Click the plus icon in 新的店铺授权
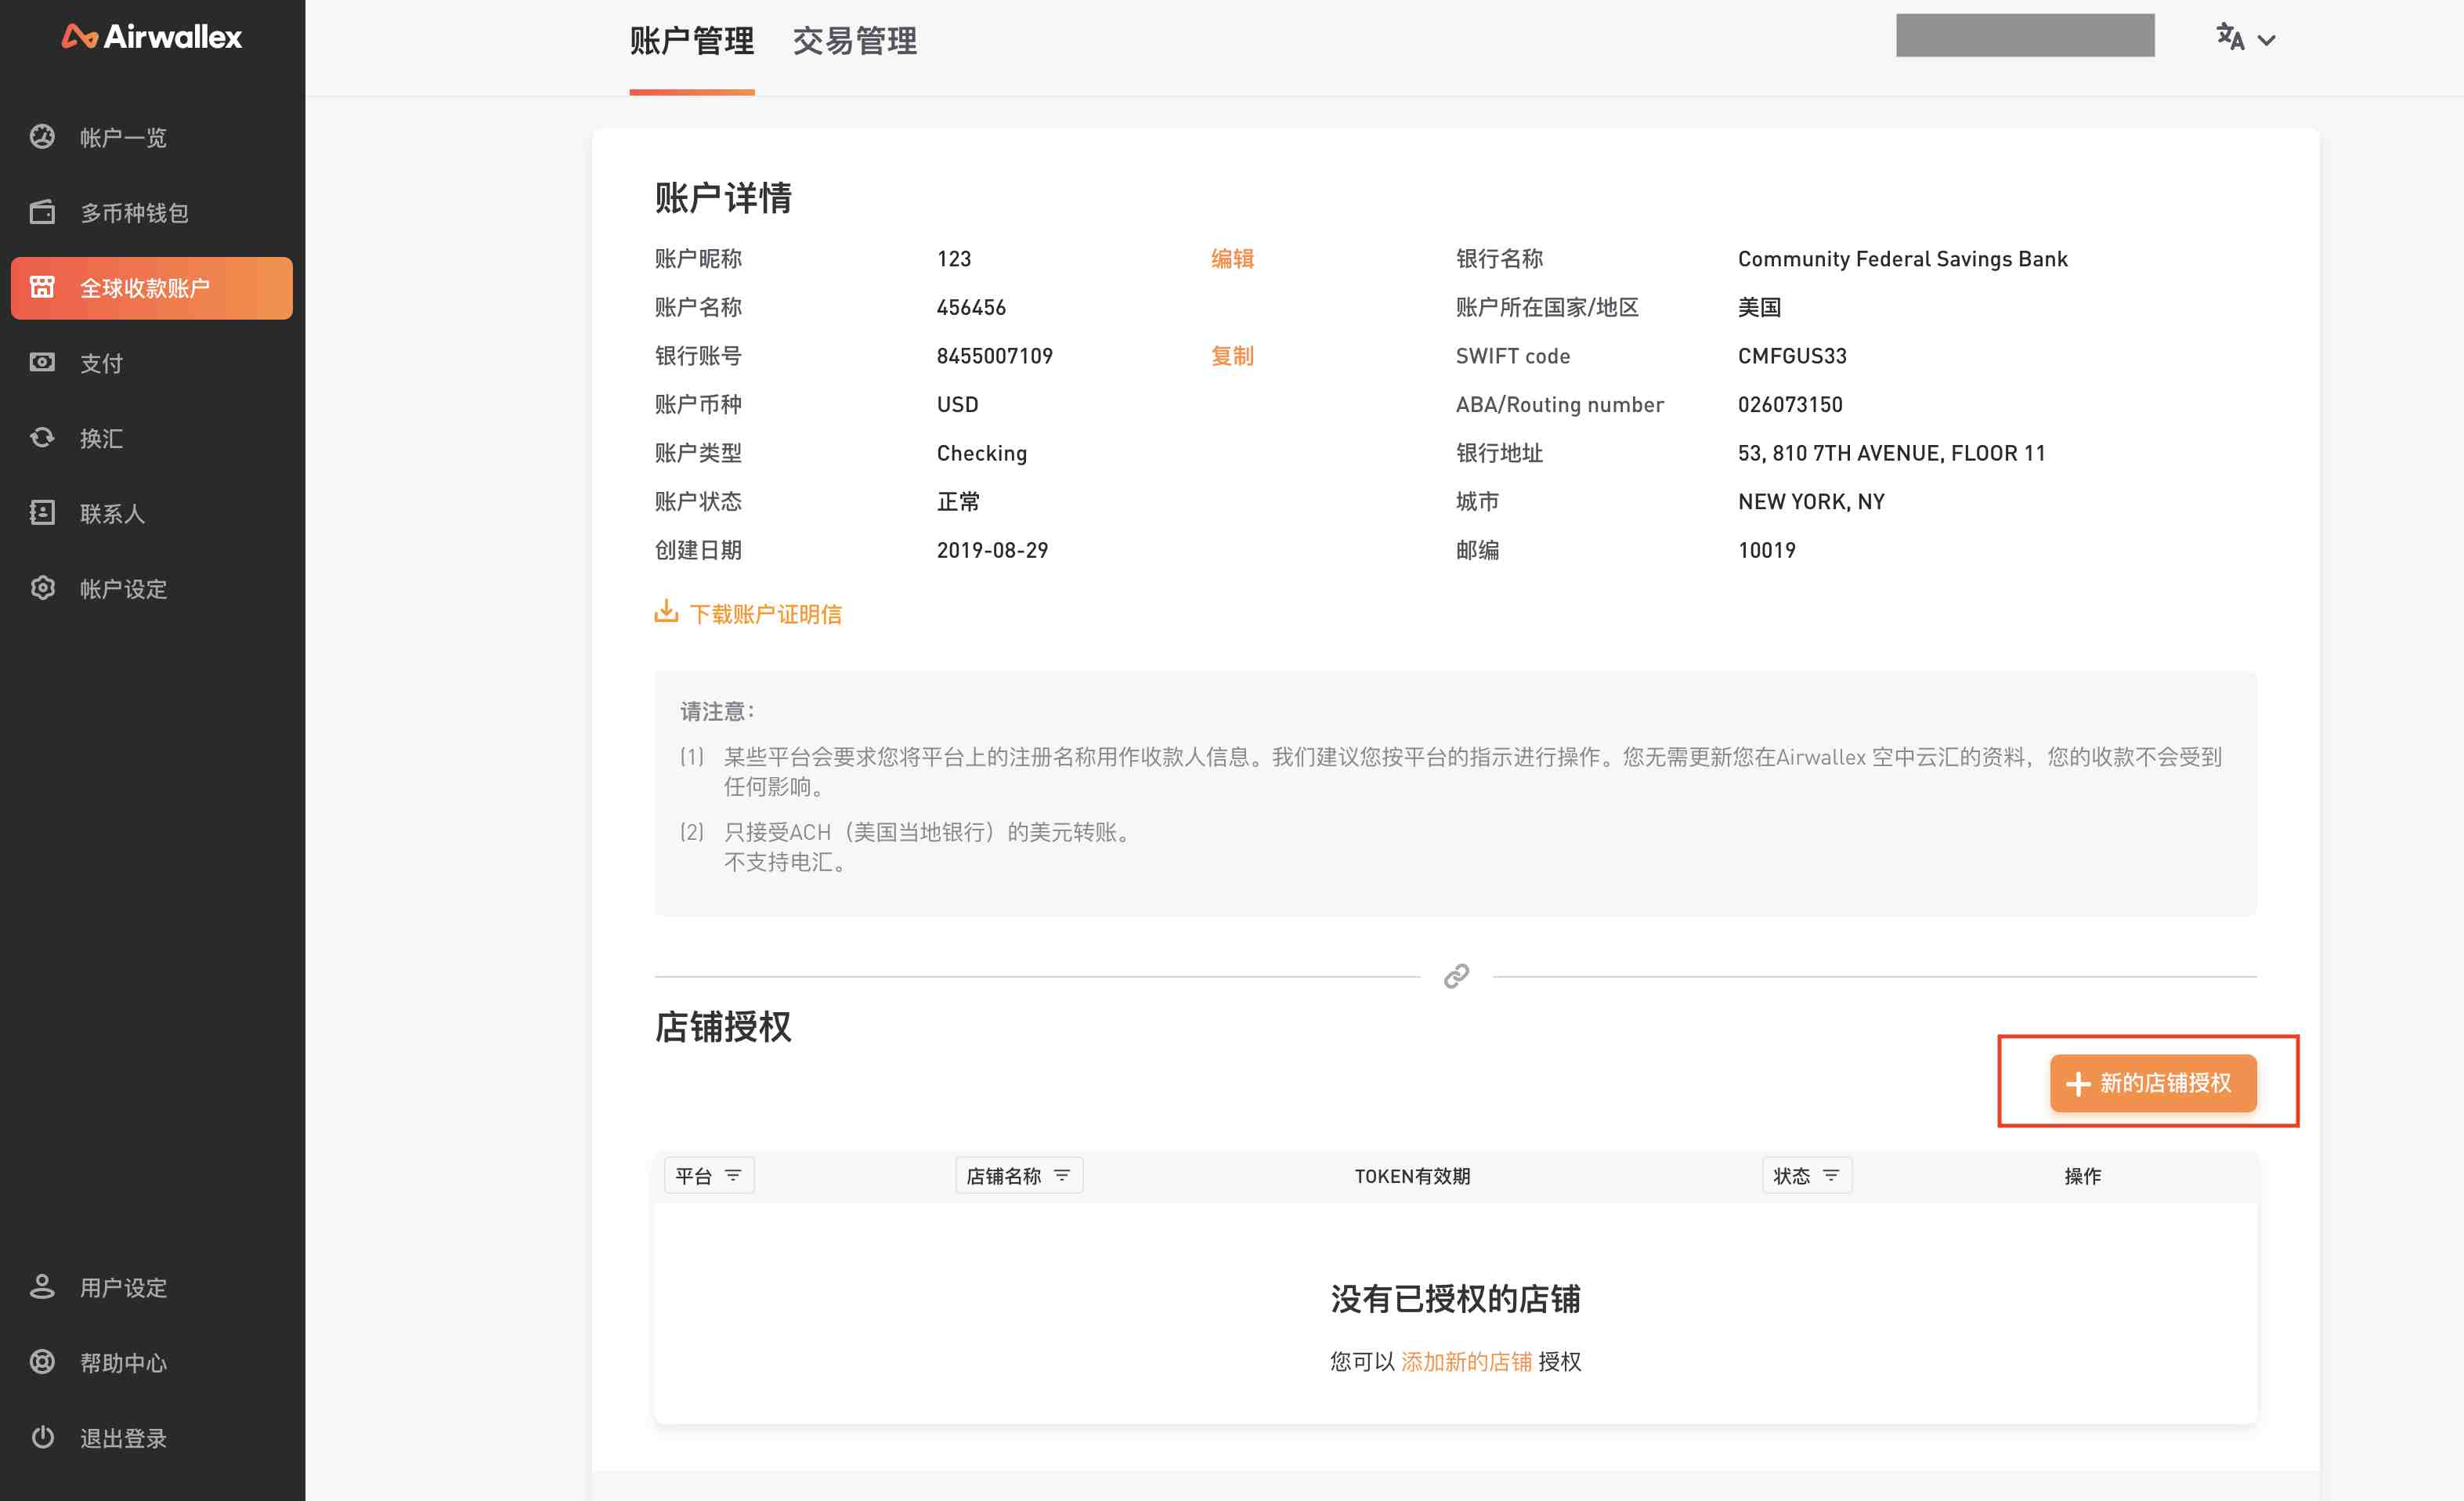 [2078, 1083]
